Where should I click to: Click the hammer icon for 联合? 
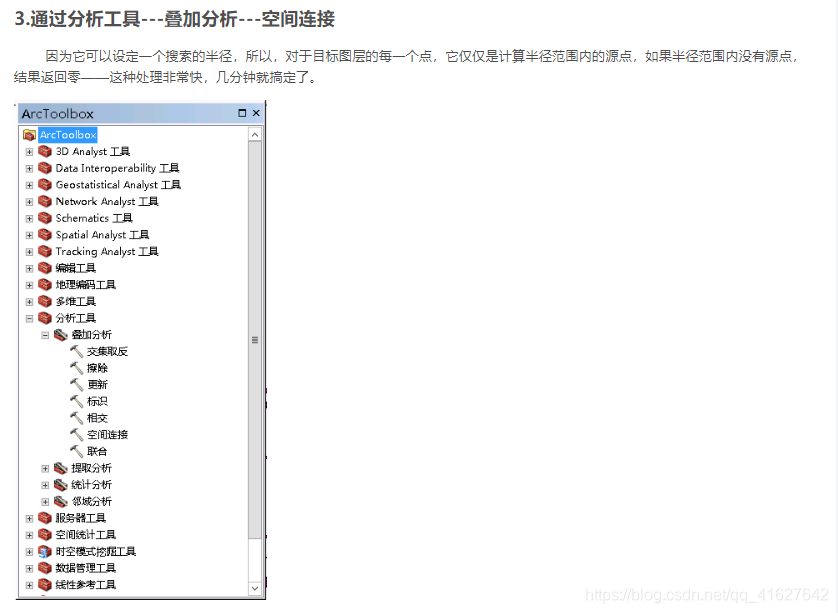[77, 451]
